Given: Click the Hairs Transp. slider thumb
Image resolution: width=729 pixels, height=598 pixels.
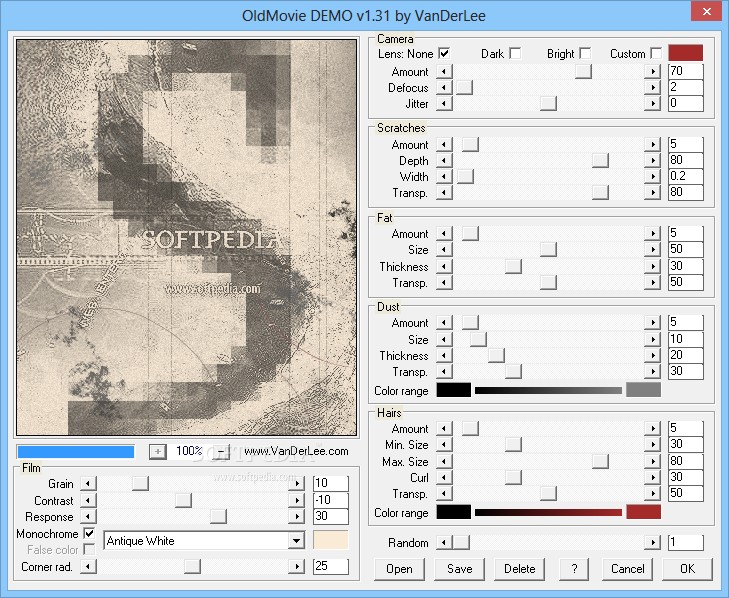Looking at the screenshot, I should pos(548,494).
